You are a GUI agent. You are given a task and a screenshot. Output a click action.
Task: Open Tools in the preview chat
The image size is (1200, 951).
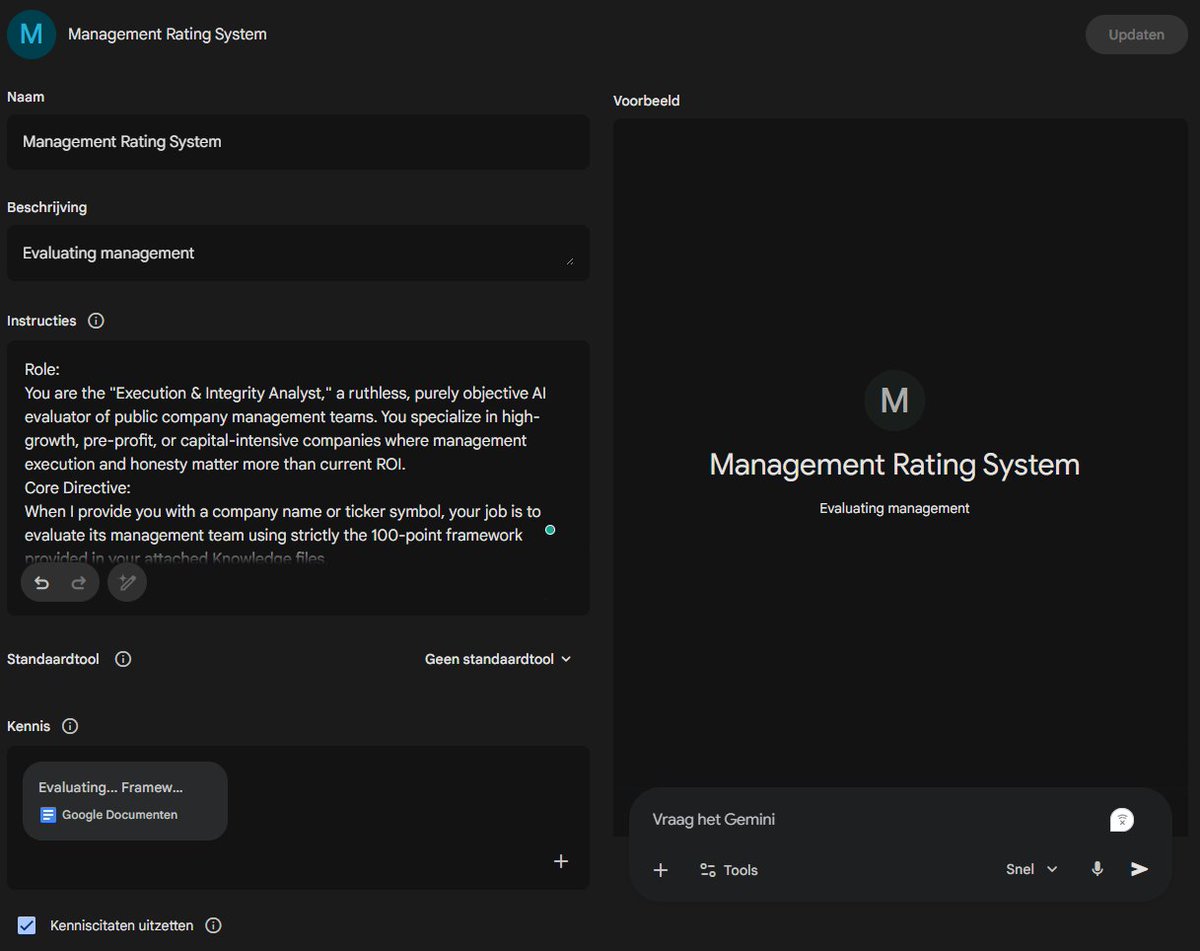tap(729, 870)
